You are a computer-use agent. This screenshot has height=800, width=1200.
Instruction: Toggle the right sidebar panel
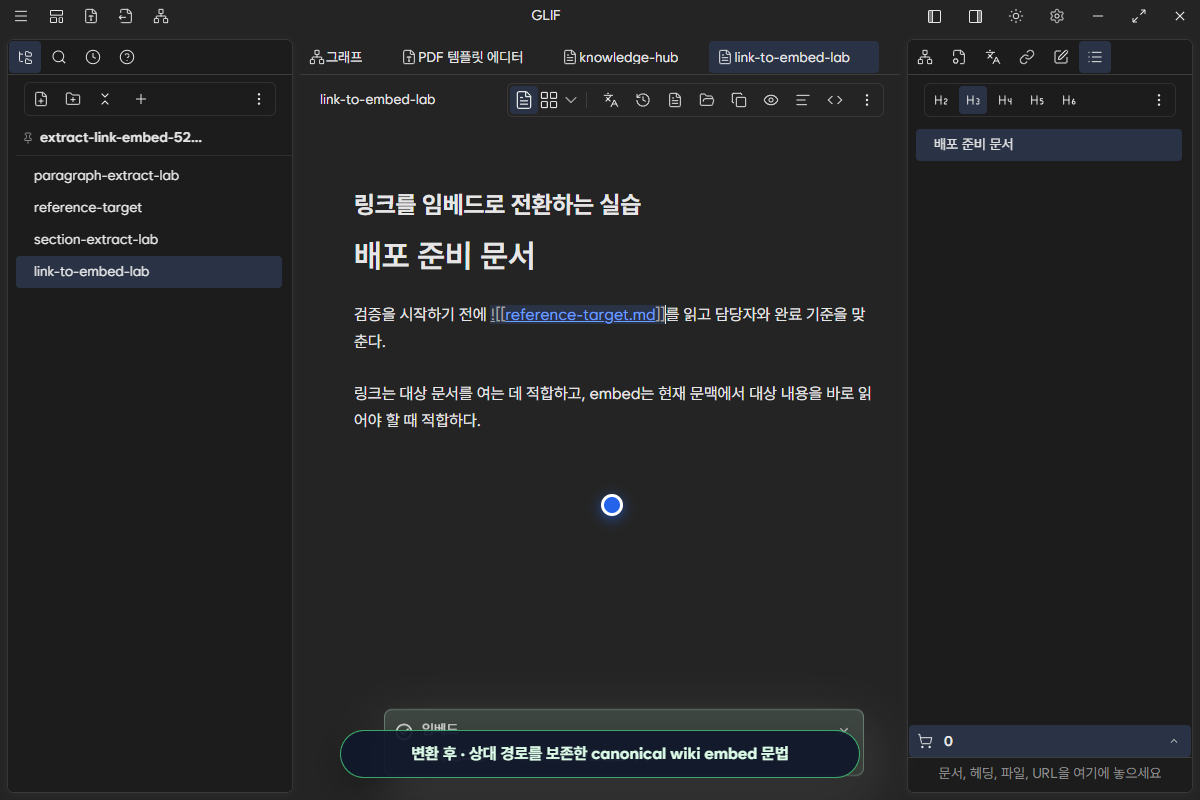coord(975,16)
